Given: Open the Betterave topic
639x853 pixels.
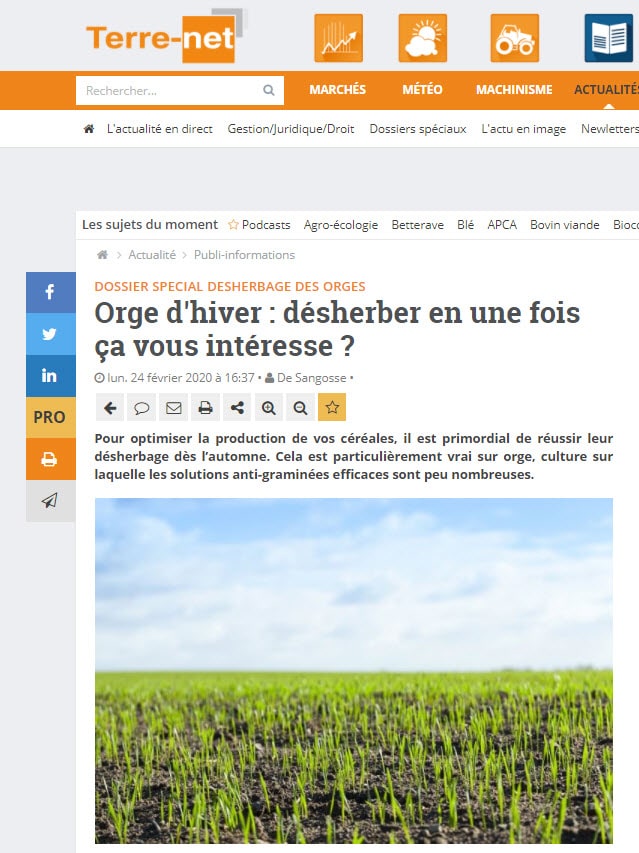Looking at the screenshot, I should click(417, 225).
